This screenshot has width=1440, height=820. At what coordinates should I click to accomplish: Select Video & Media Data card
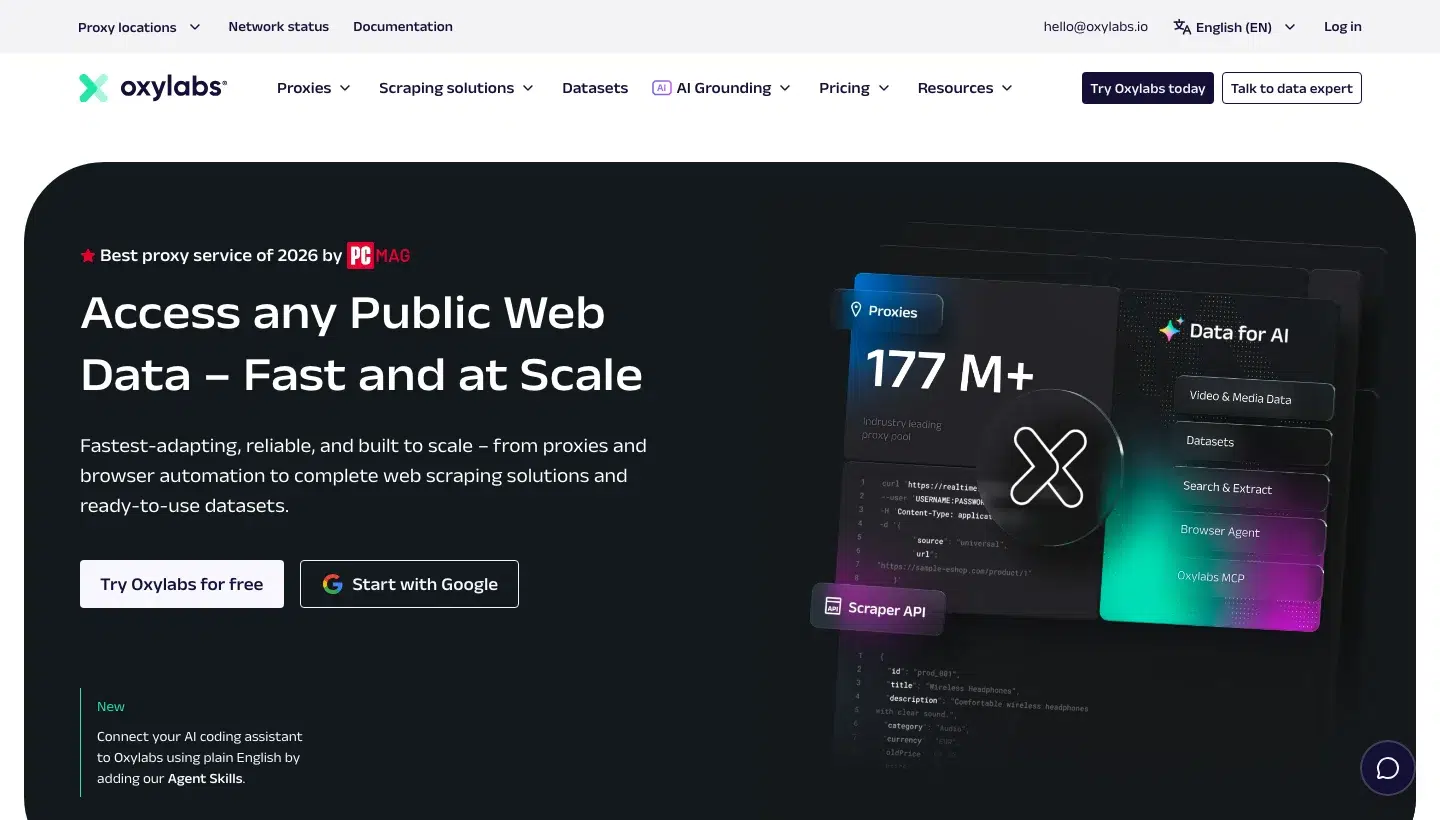coord(1254,398)
